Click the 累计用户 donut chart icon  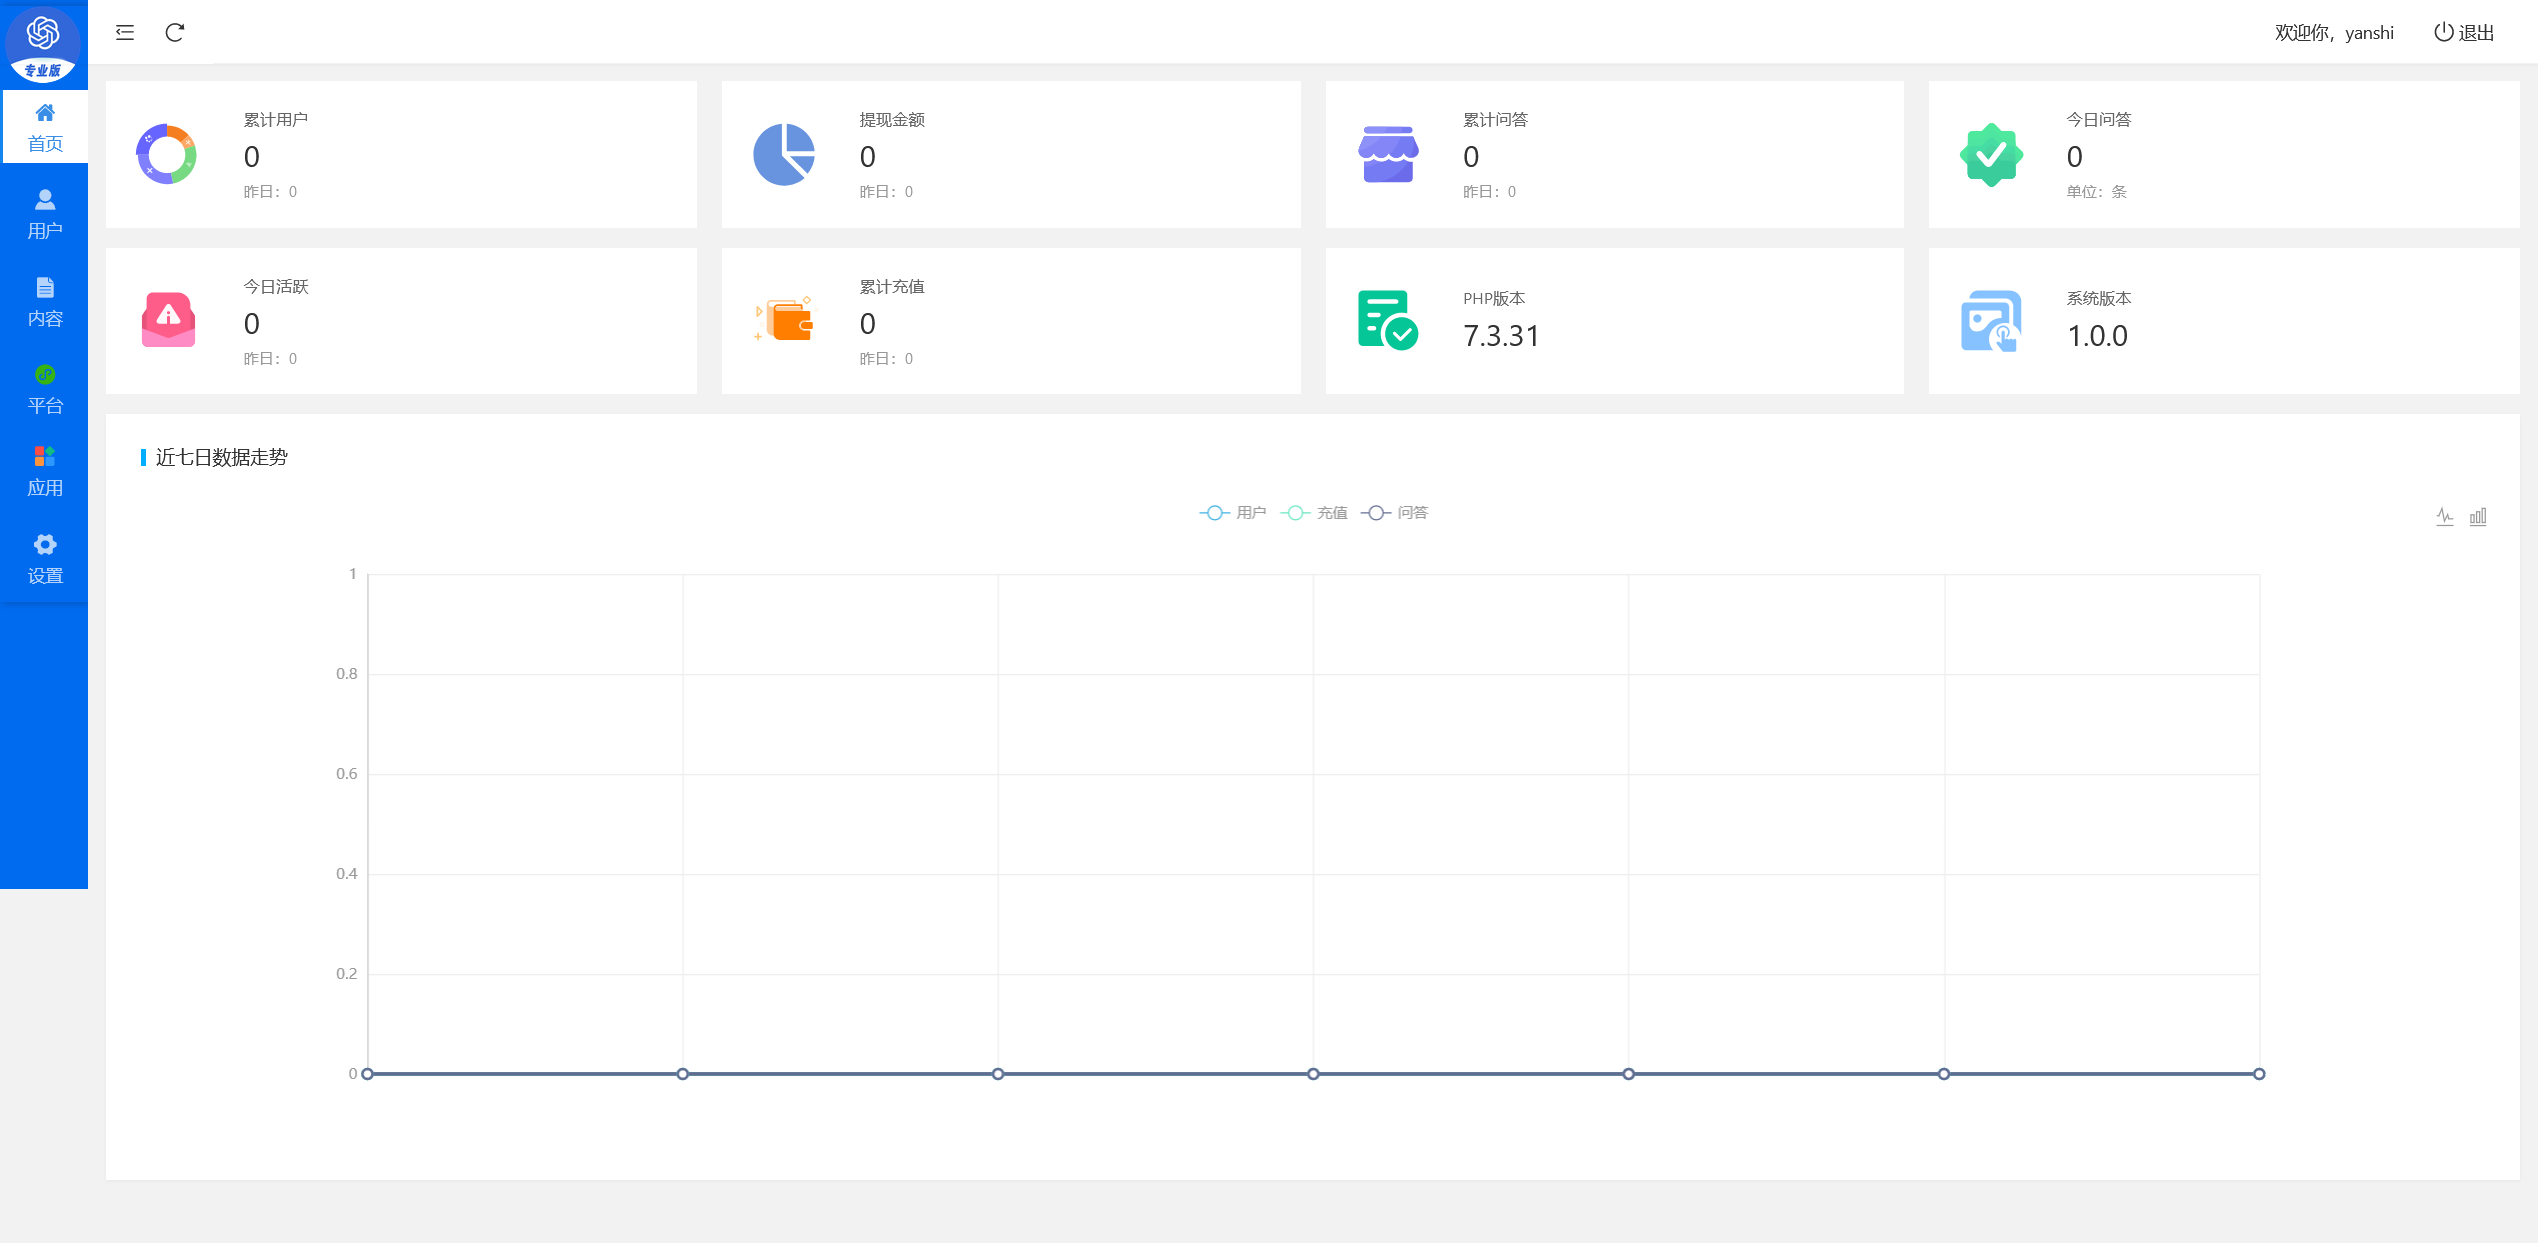(x=167, y=154)
